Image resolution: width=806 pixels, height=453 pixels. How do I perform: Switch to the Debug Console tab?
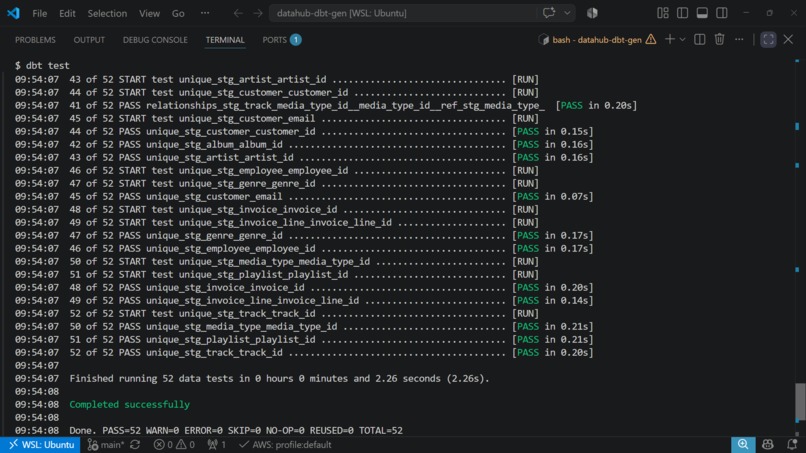[155, 40]
